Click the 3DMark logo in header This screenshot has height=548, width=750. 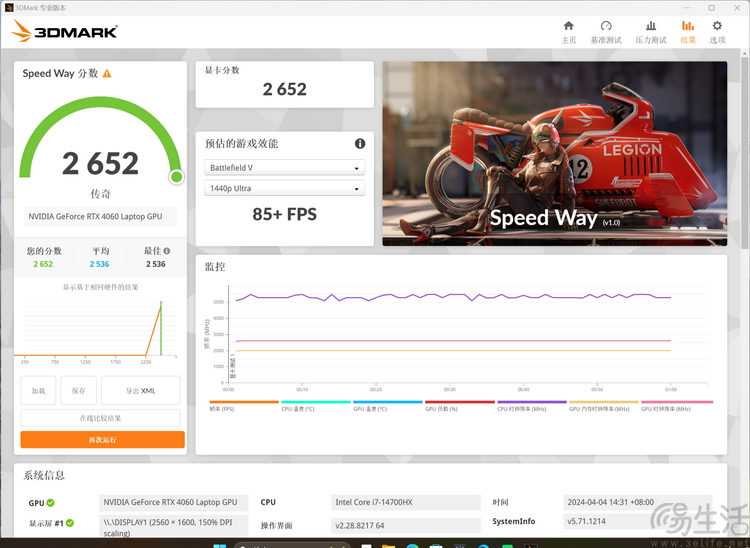pos(64,32)
